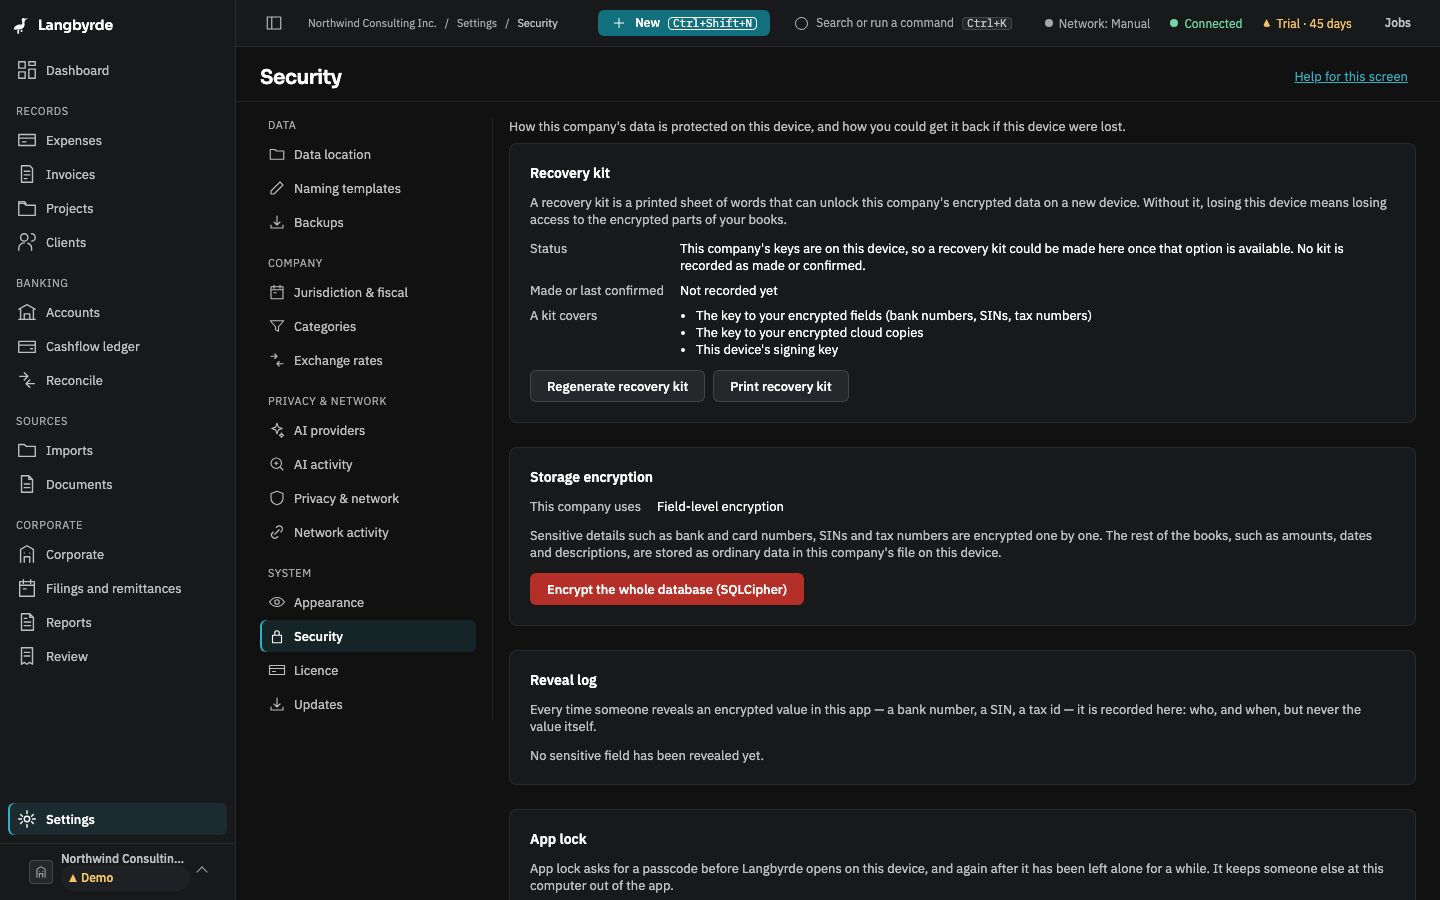Image resolution: width=1440 pixels, height=900 pixels.
Task: Click the Review receipt icon
Action: [x=27, y=656]
